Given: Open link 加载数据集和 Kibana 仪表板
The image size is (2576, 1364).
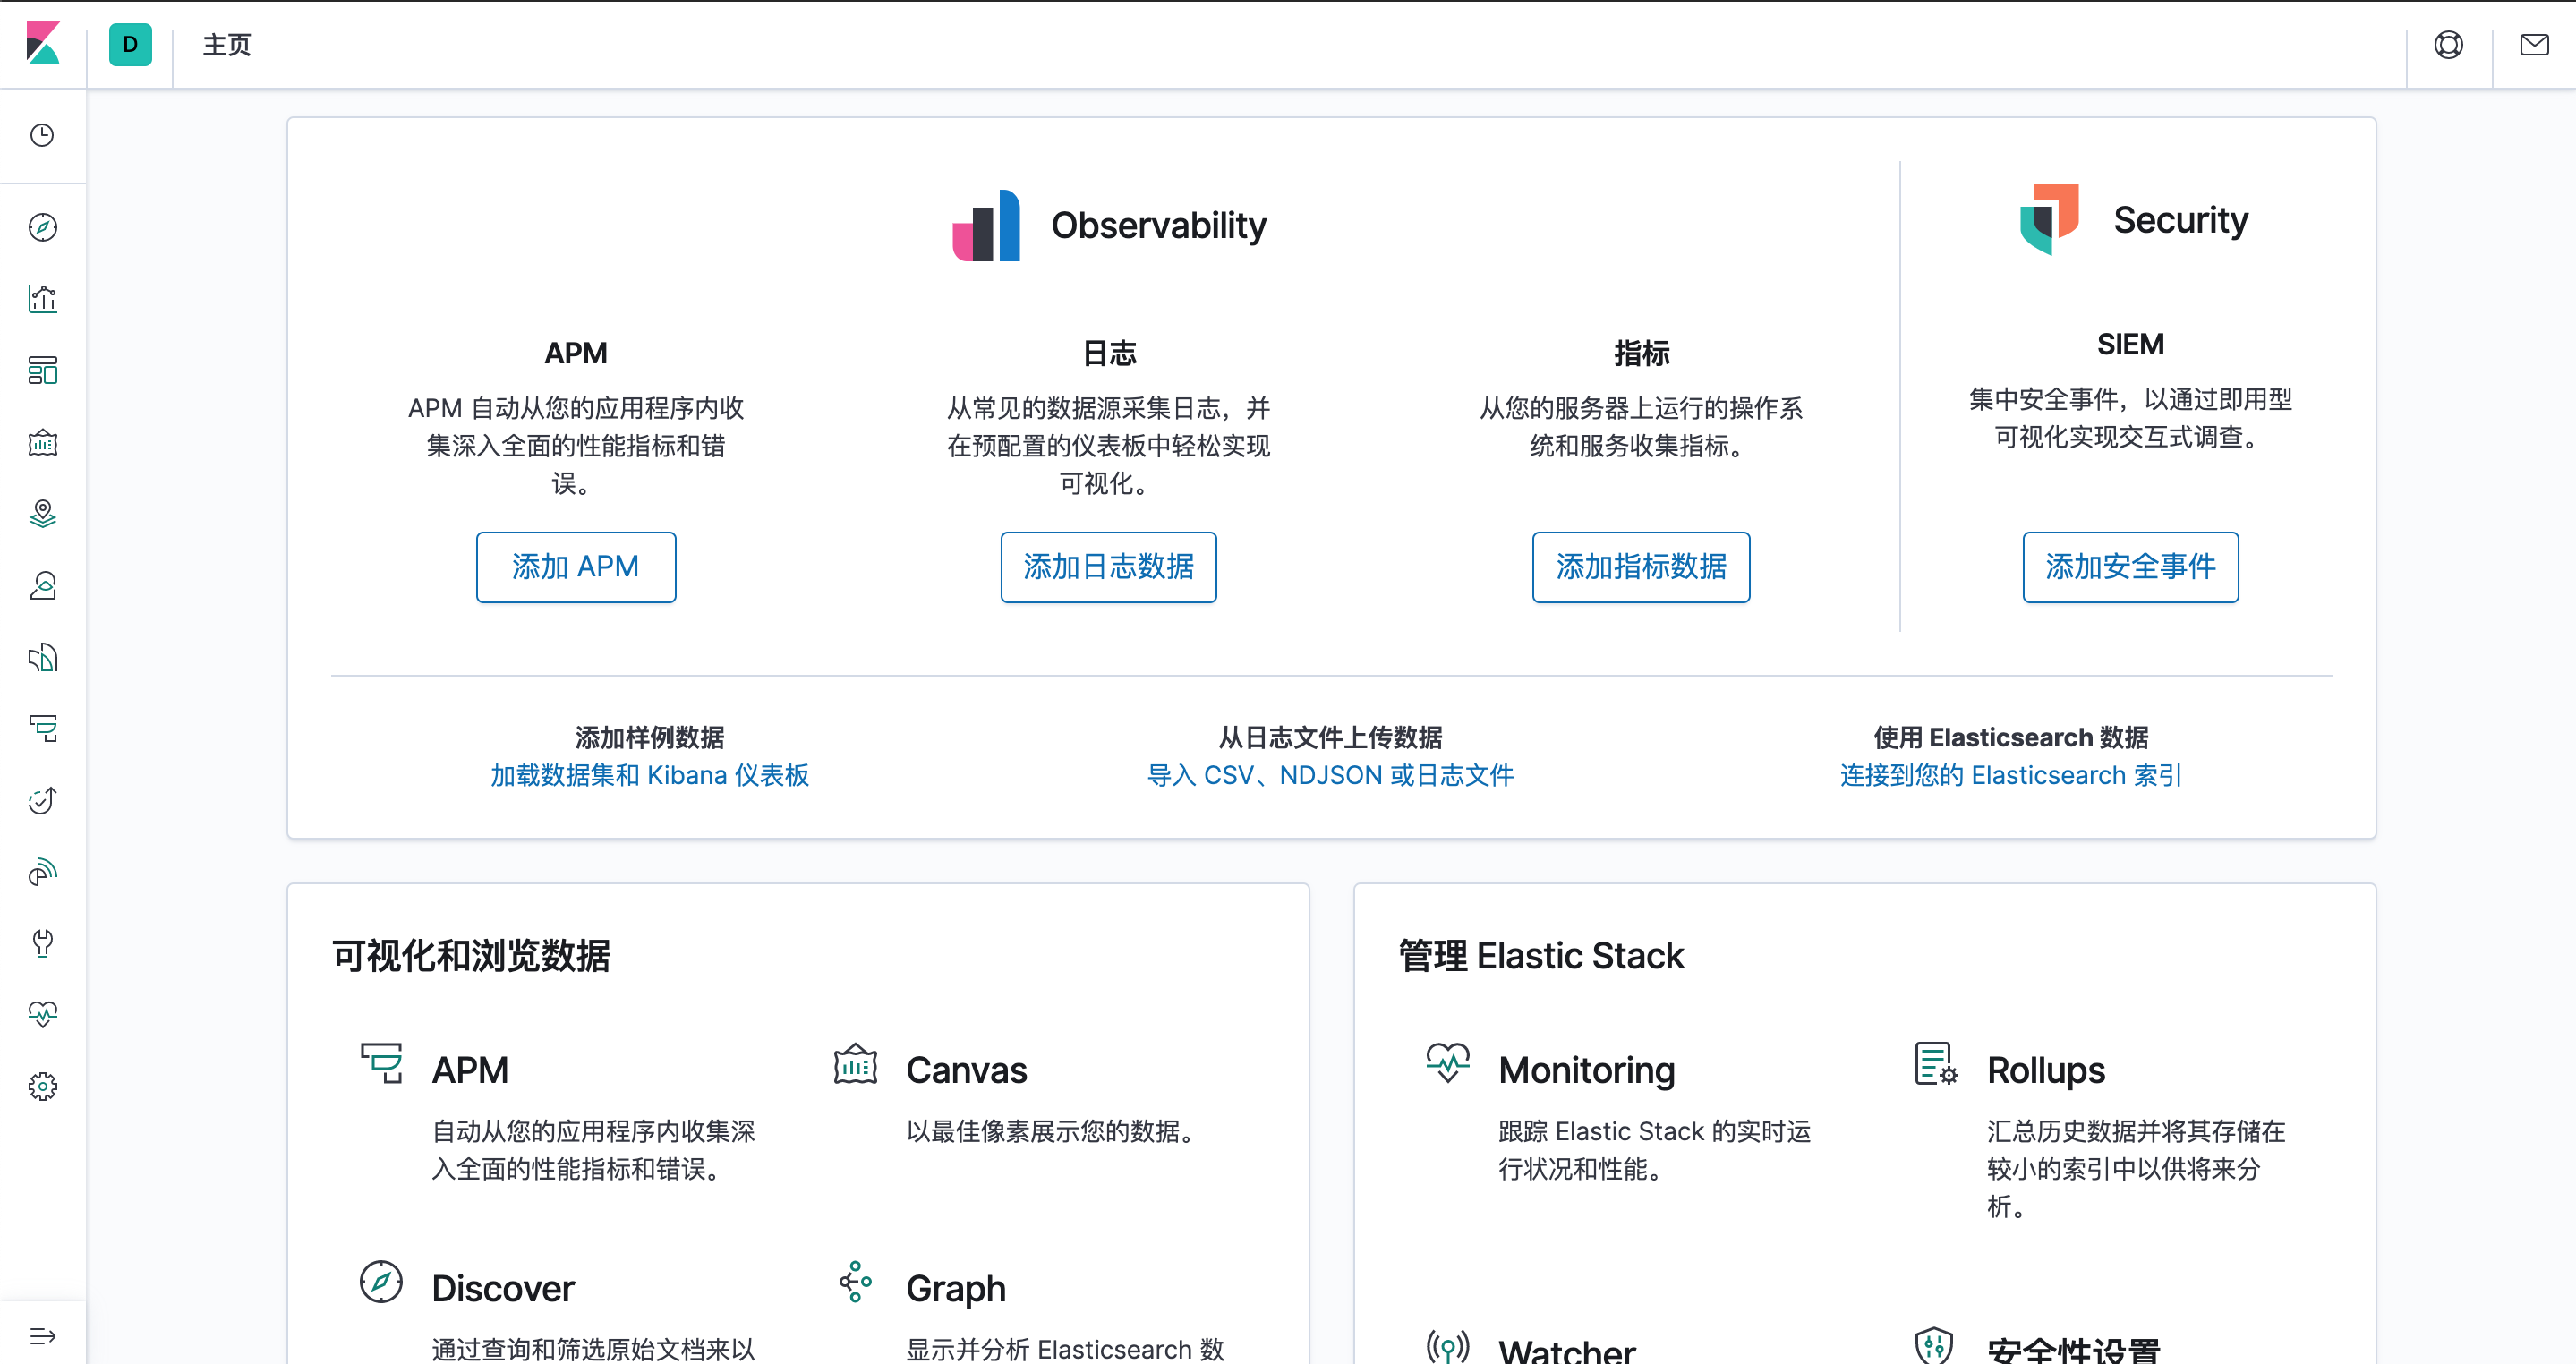Looking at the screenshot, I should pos(649,775).
